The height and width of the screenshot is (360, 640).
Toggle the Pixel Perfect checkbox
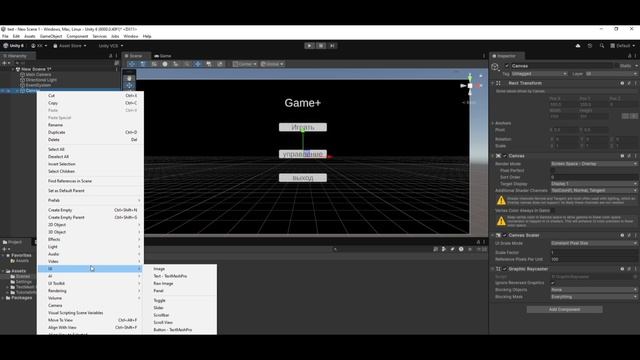pos(553,171)
